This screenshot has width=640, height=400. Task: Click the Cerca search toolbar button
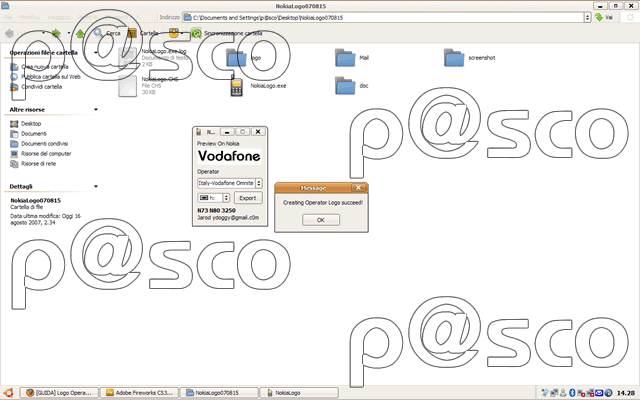coord(107,33)
